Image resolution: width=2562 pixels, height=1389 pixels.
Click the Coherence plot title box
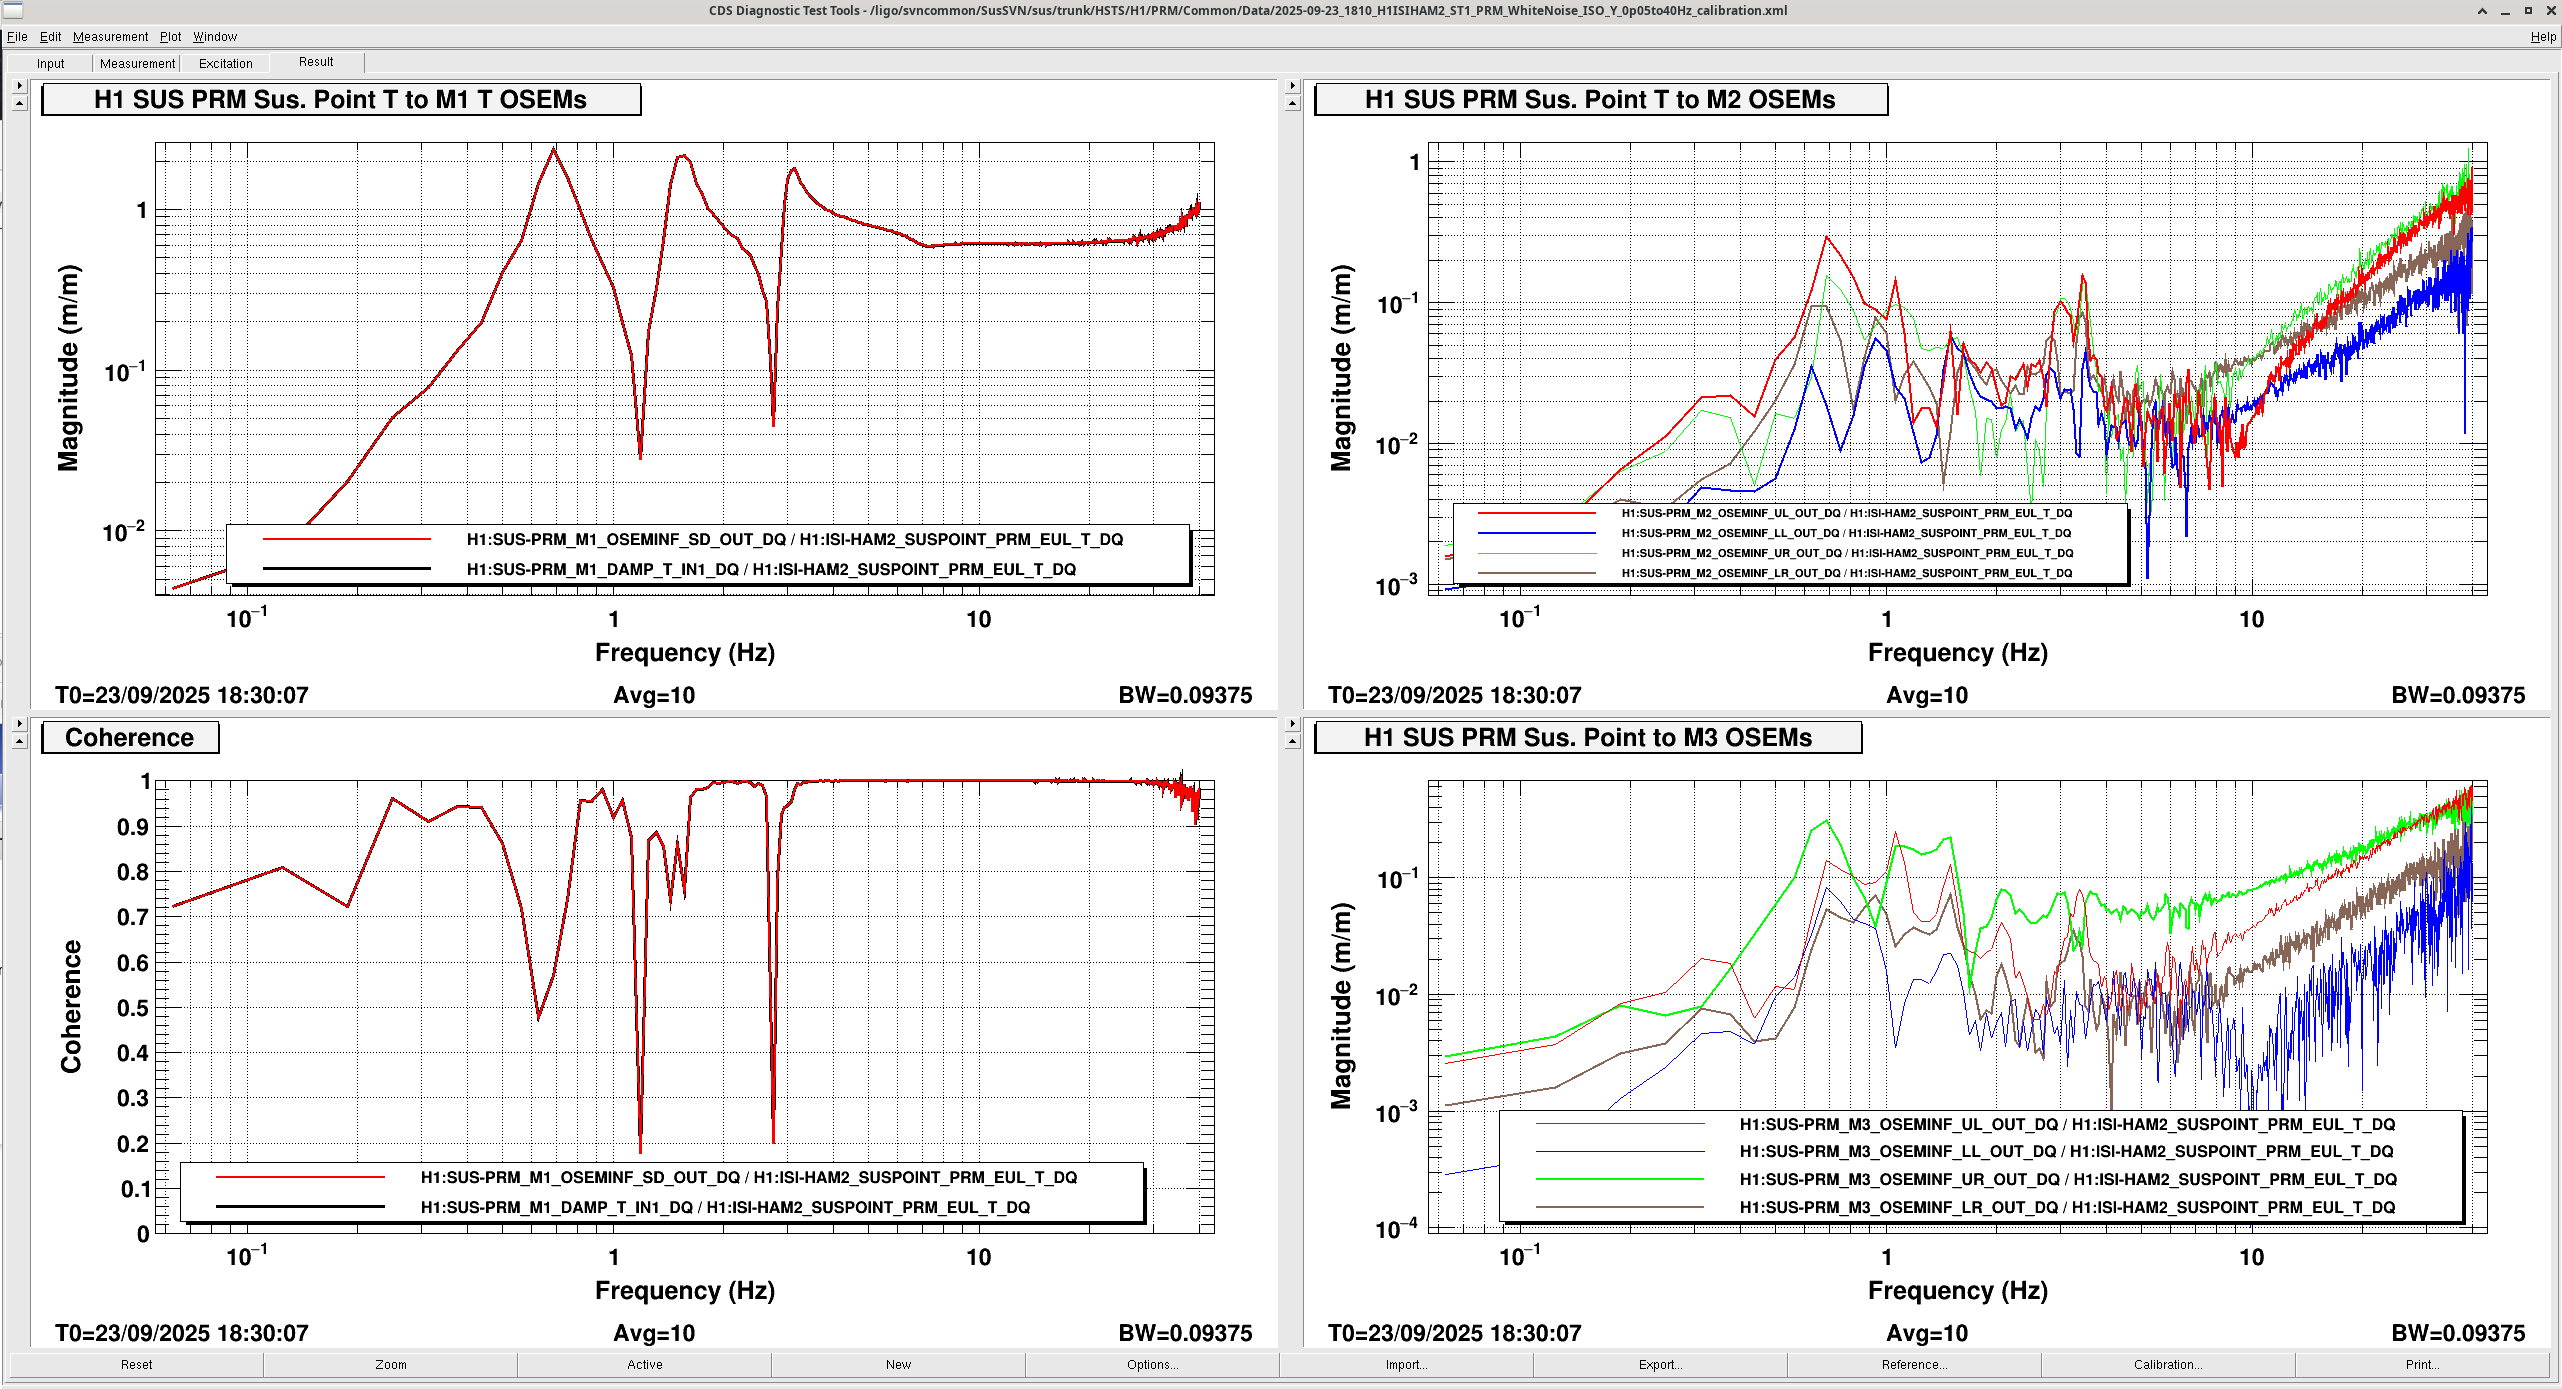click(130, 738)
